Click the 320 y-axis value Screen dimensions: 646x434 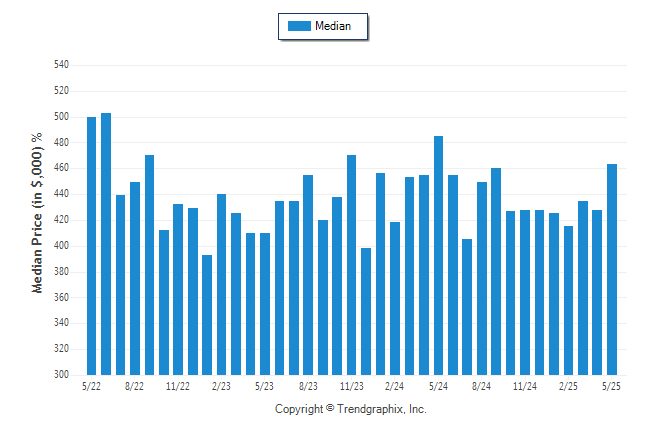(x=61, y=349)
